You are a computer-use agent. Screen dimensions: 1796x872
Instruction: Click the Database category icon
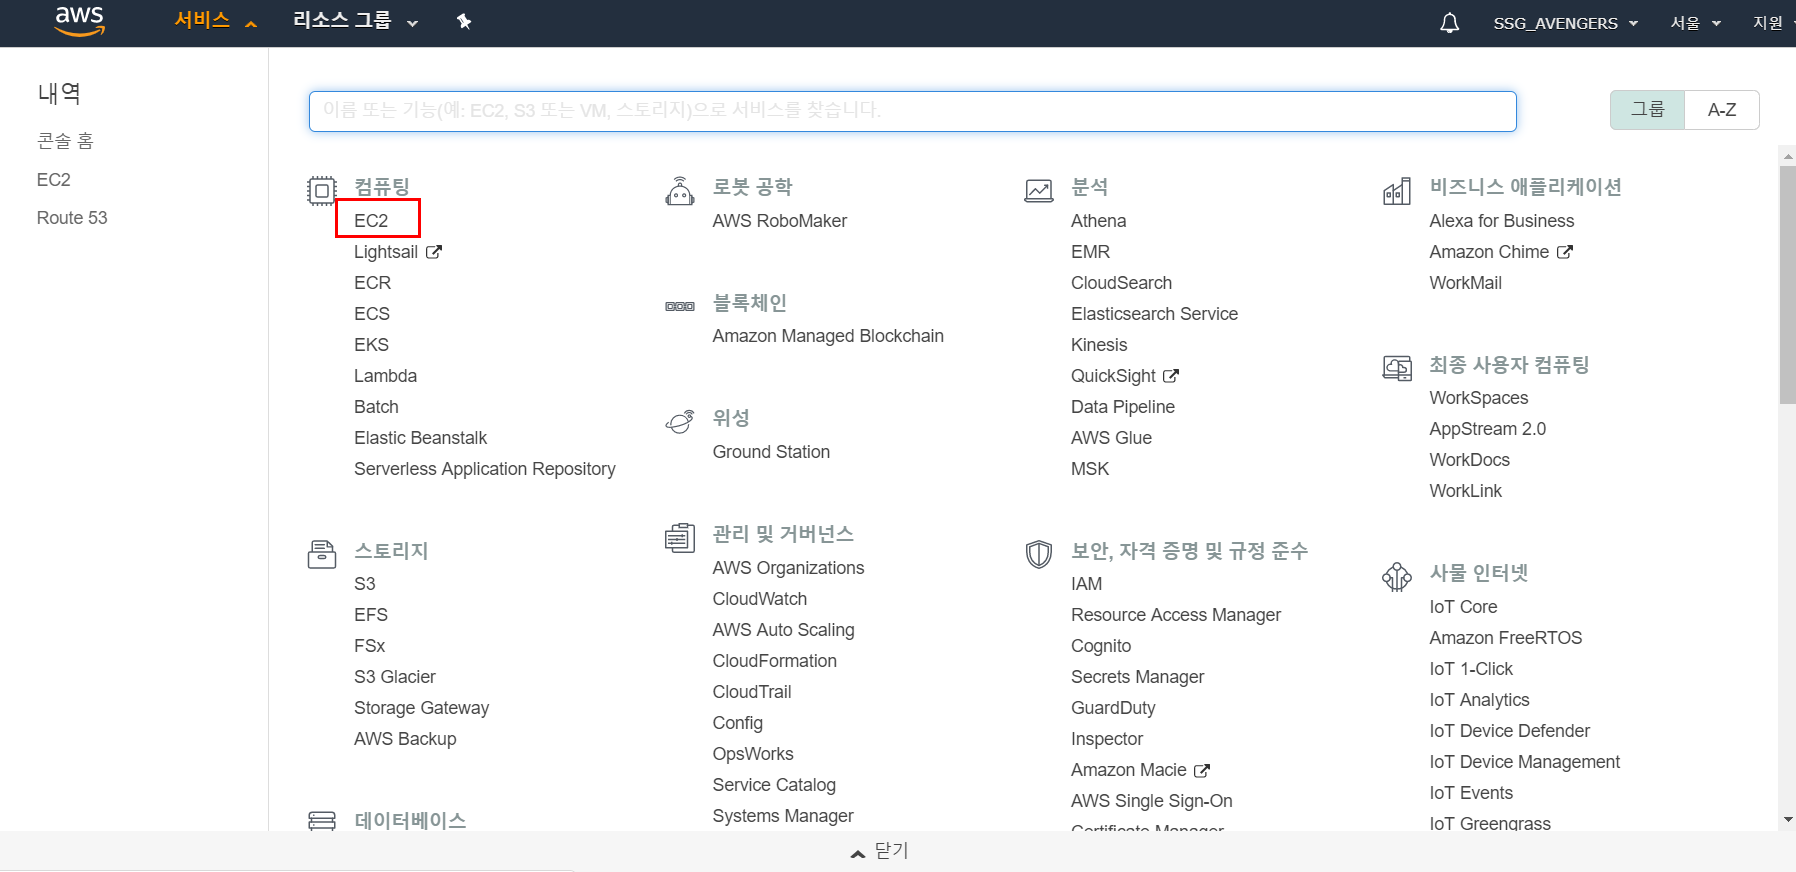coord(322,821)
